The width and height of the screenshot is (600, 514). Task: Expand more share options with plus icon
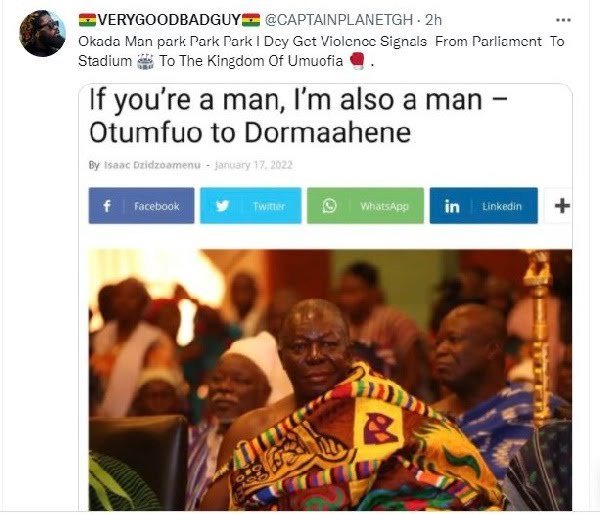pos(562,206)
